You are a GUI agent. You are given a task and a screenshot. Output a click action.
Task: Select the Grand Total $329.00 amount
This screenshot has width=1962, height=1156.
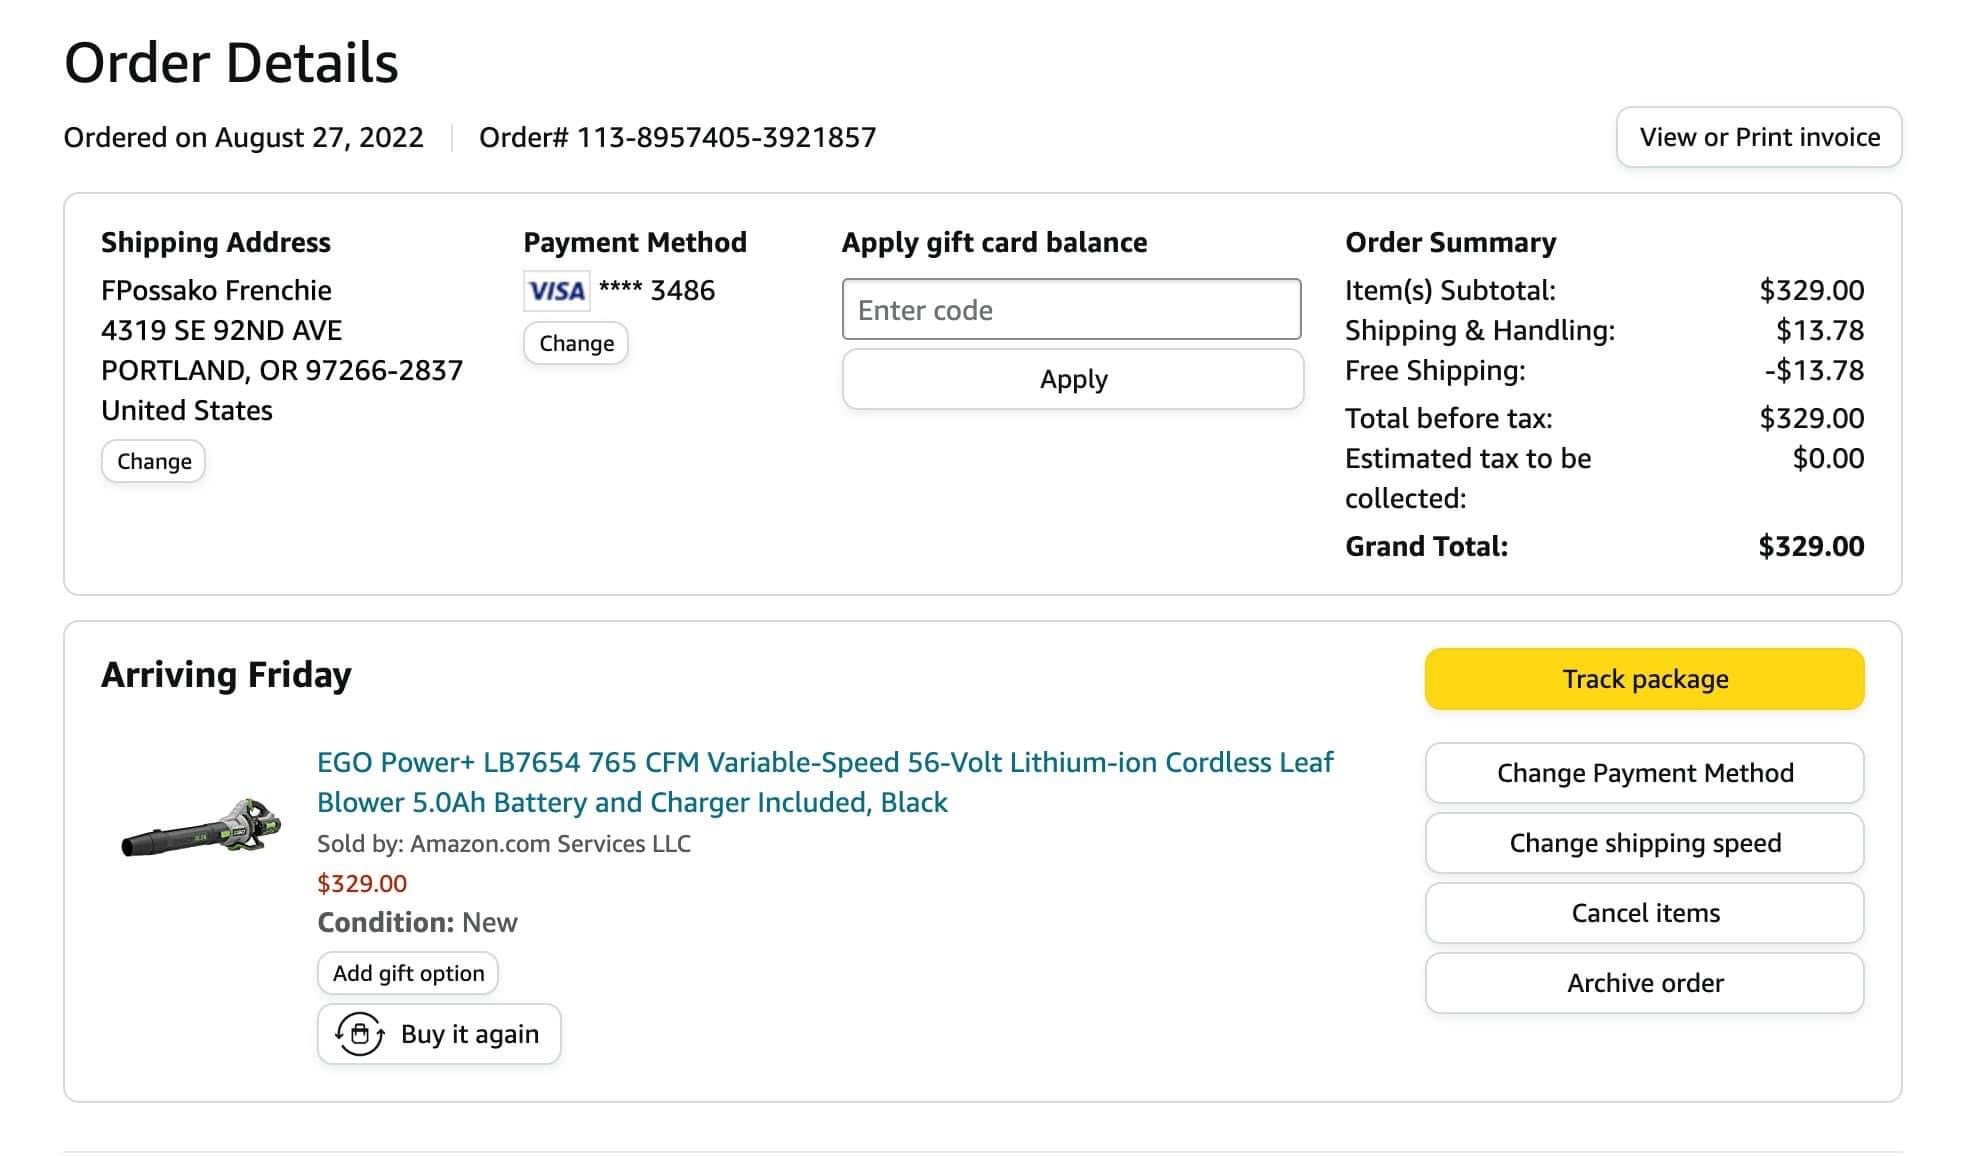1811,546
